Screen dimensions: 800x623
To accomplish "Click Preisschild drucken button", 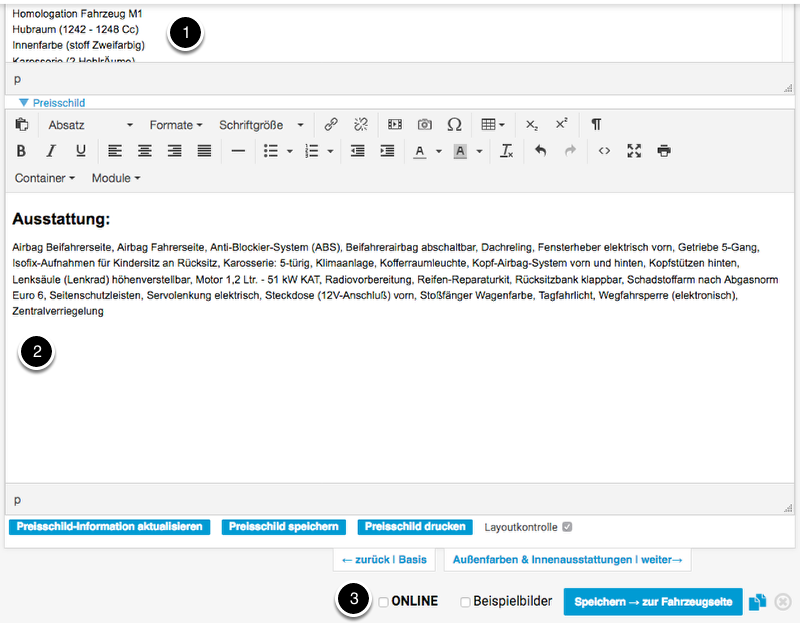I will pyautogui.click(x=415, y=527).
